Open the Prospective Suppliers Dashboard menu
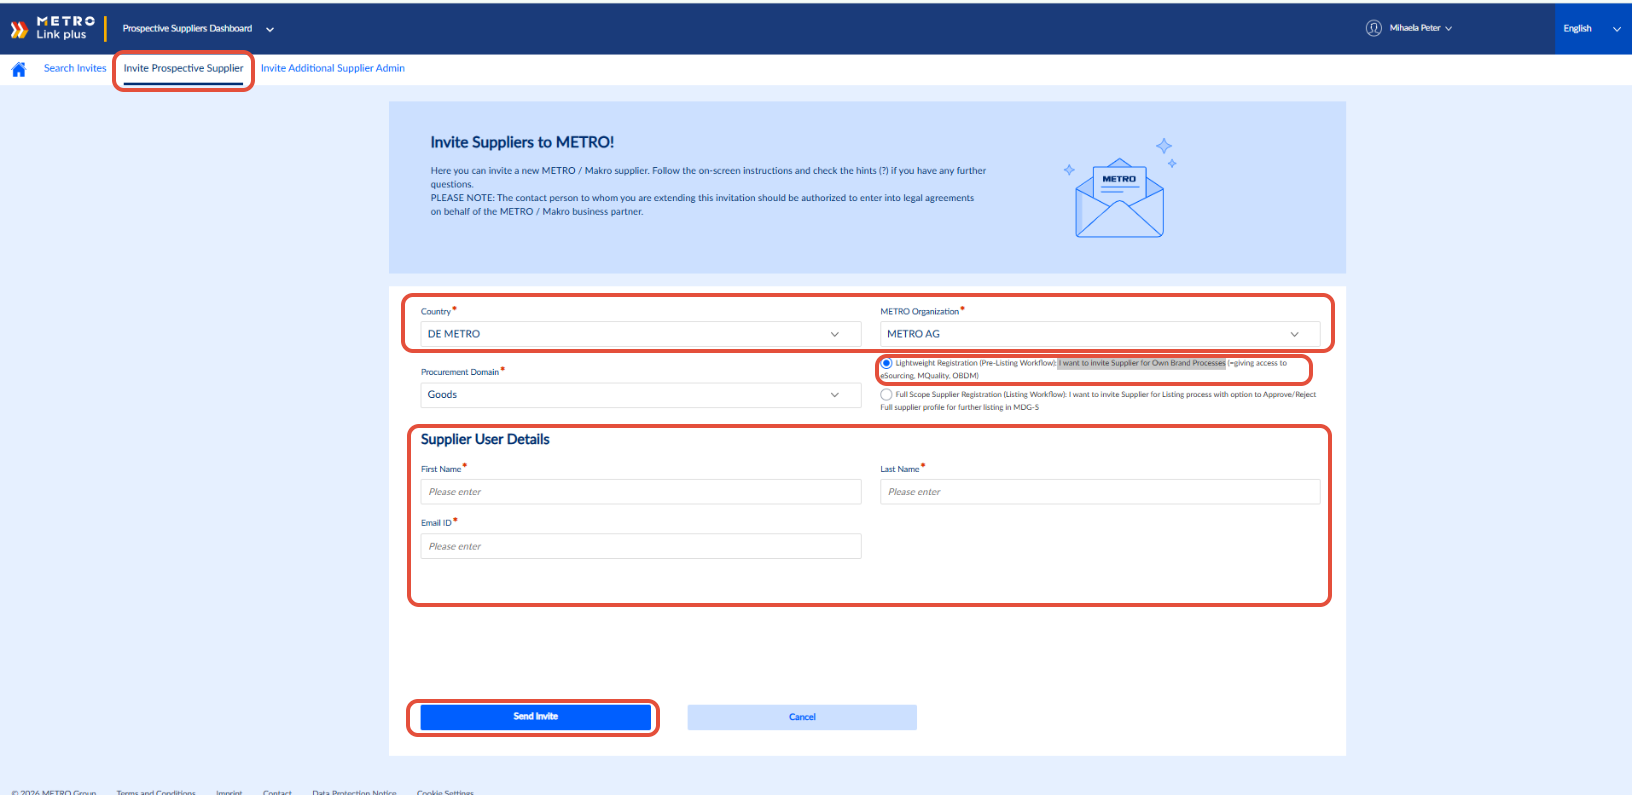The width and height of the screenshot is (1632, 795). [x=198, y=29]
